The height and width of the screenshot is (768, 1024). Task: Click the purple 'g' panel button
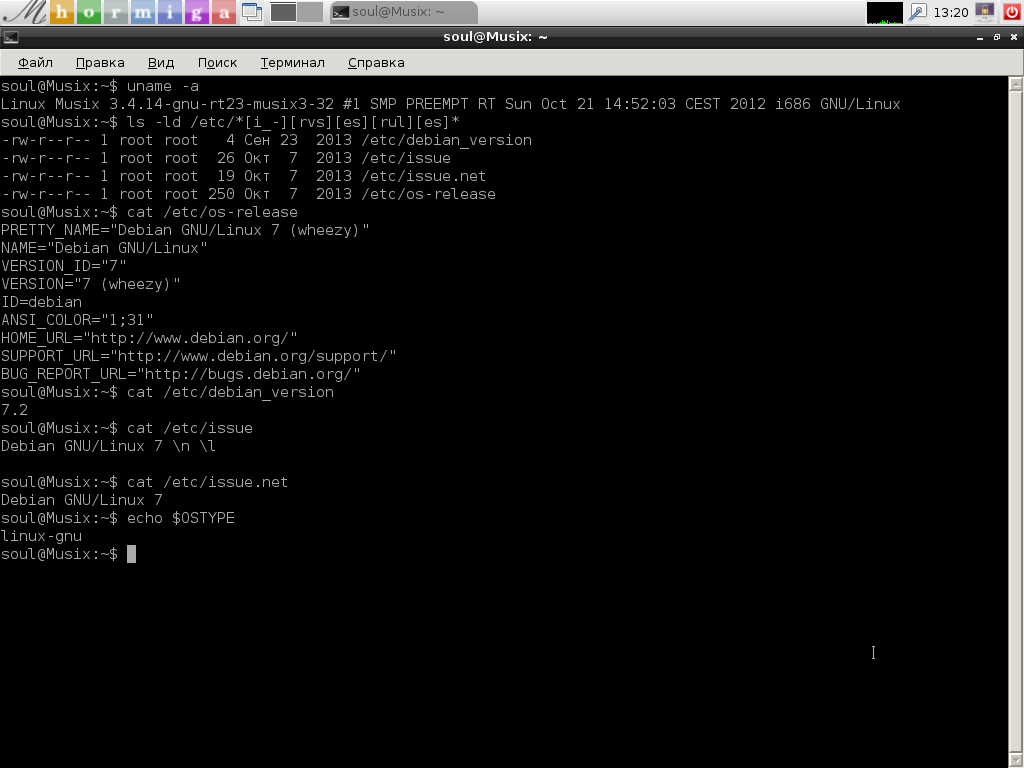tap(197, 12)
